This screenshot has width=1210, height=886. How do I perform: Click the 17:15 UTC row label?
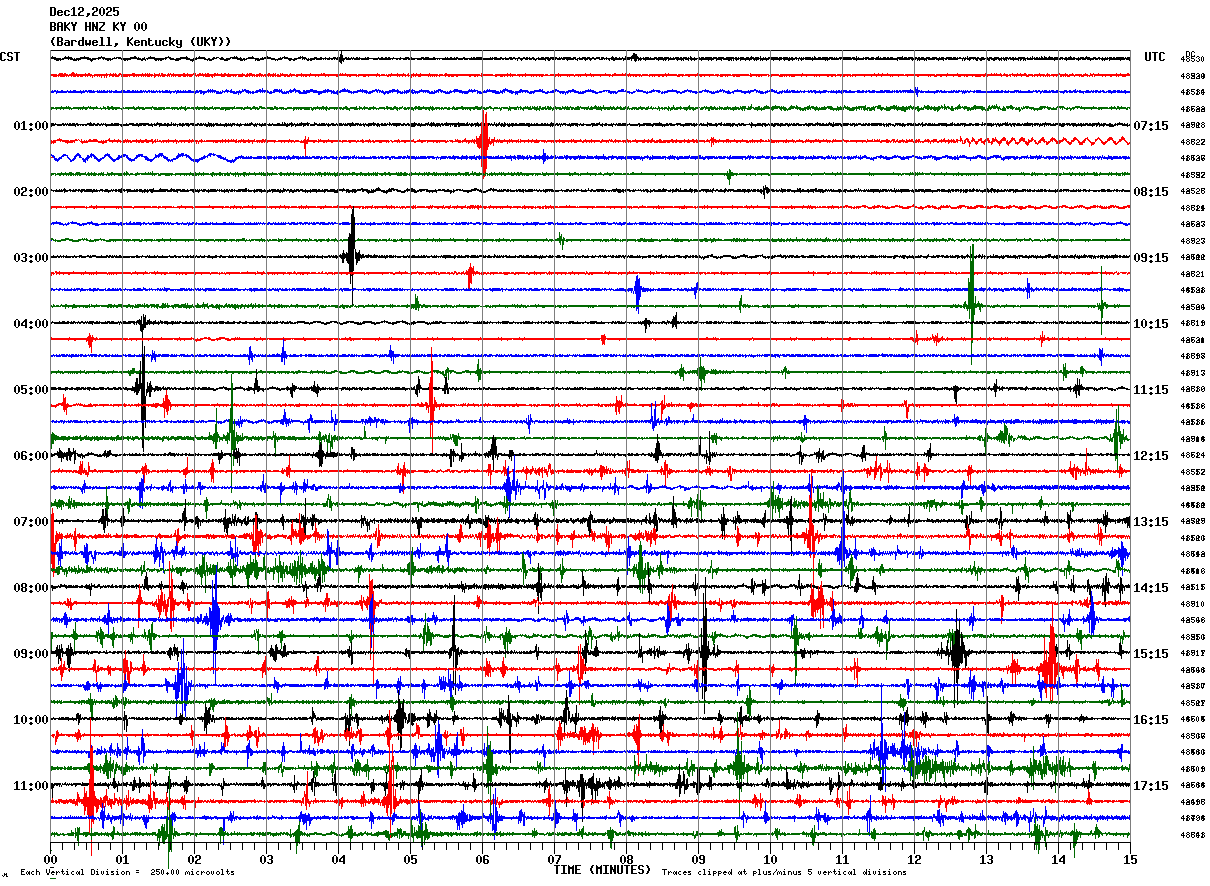(x=1151, y=786)
